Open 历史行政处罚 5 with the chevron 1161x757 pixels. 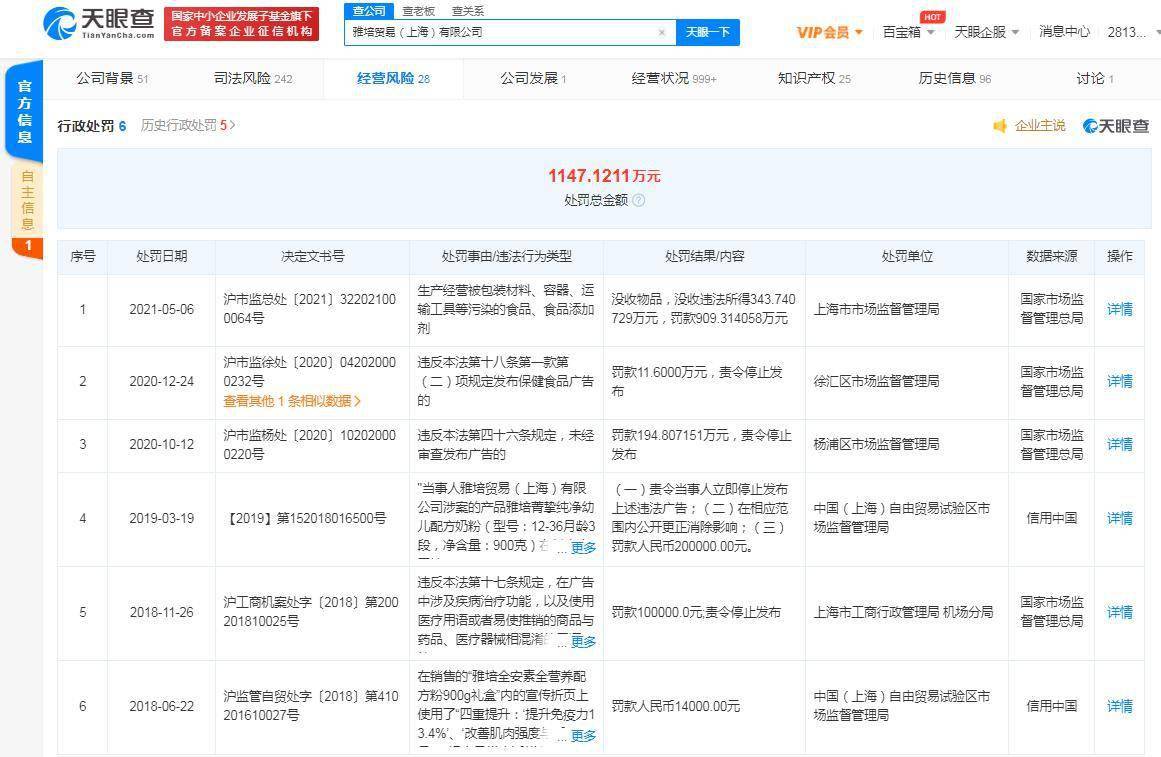tap(188, 125)
